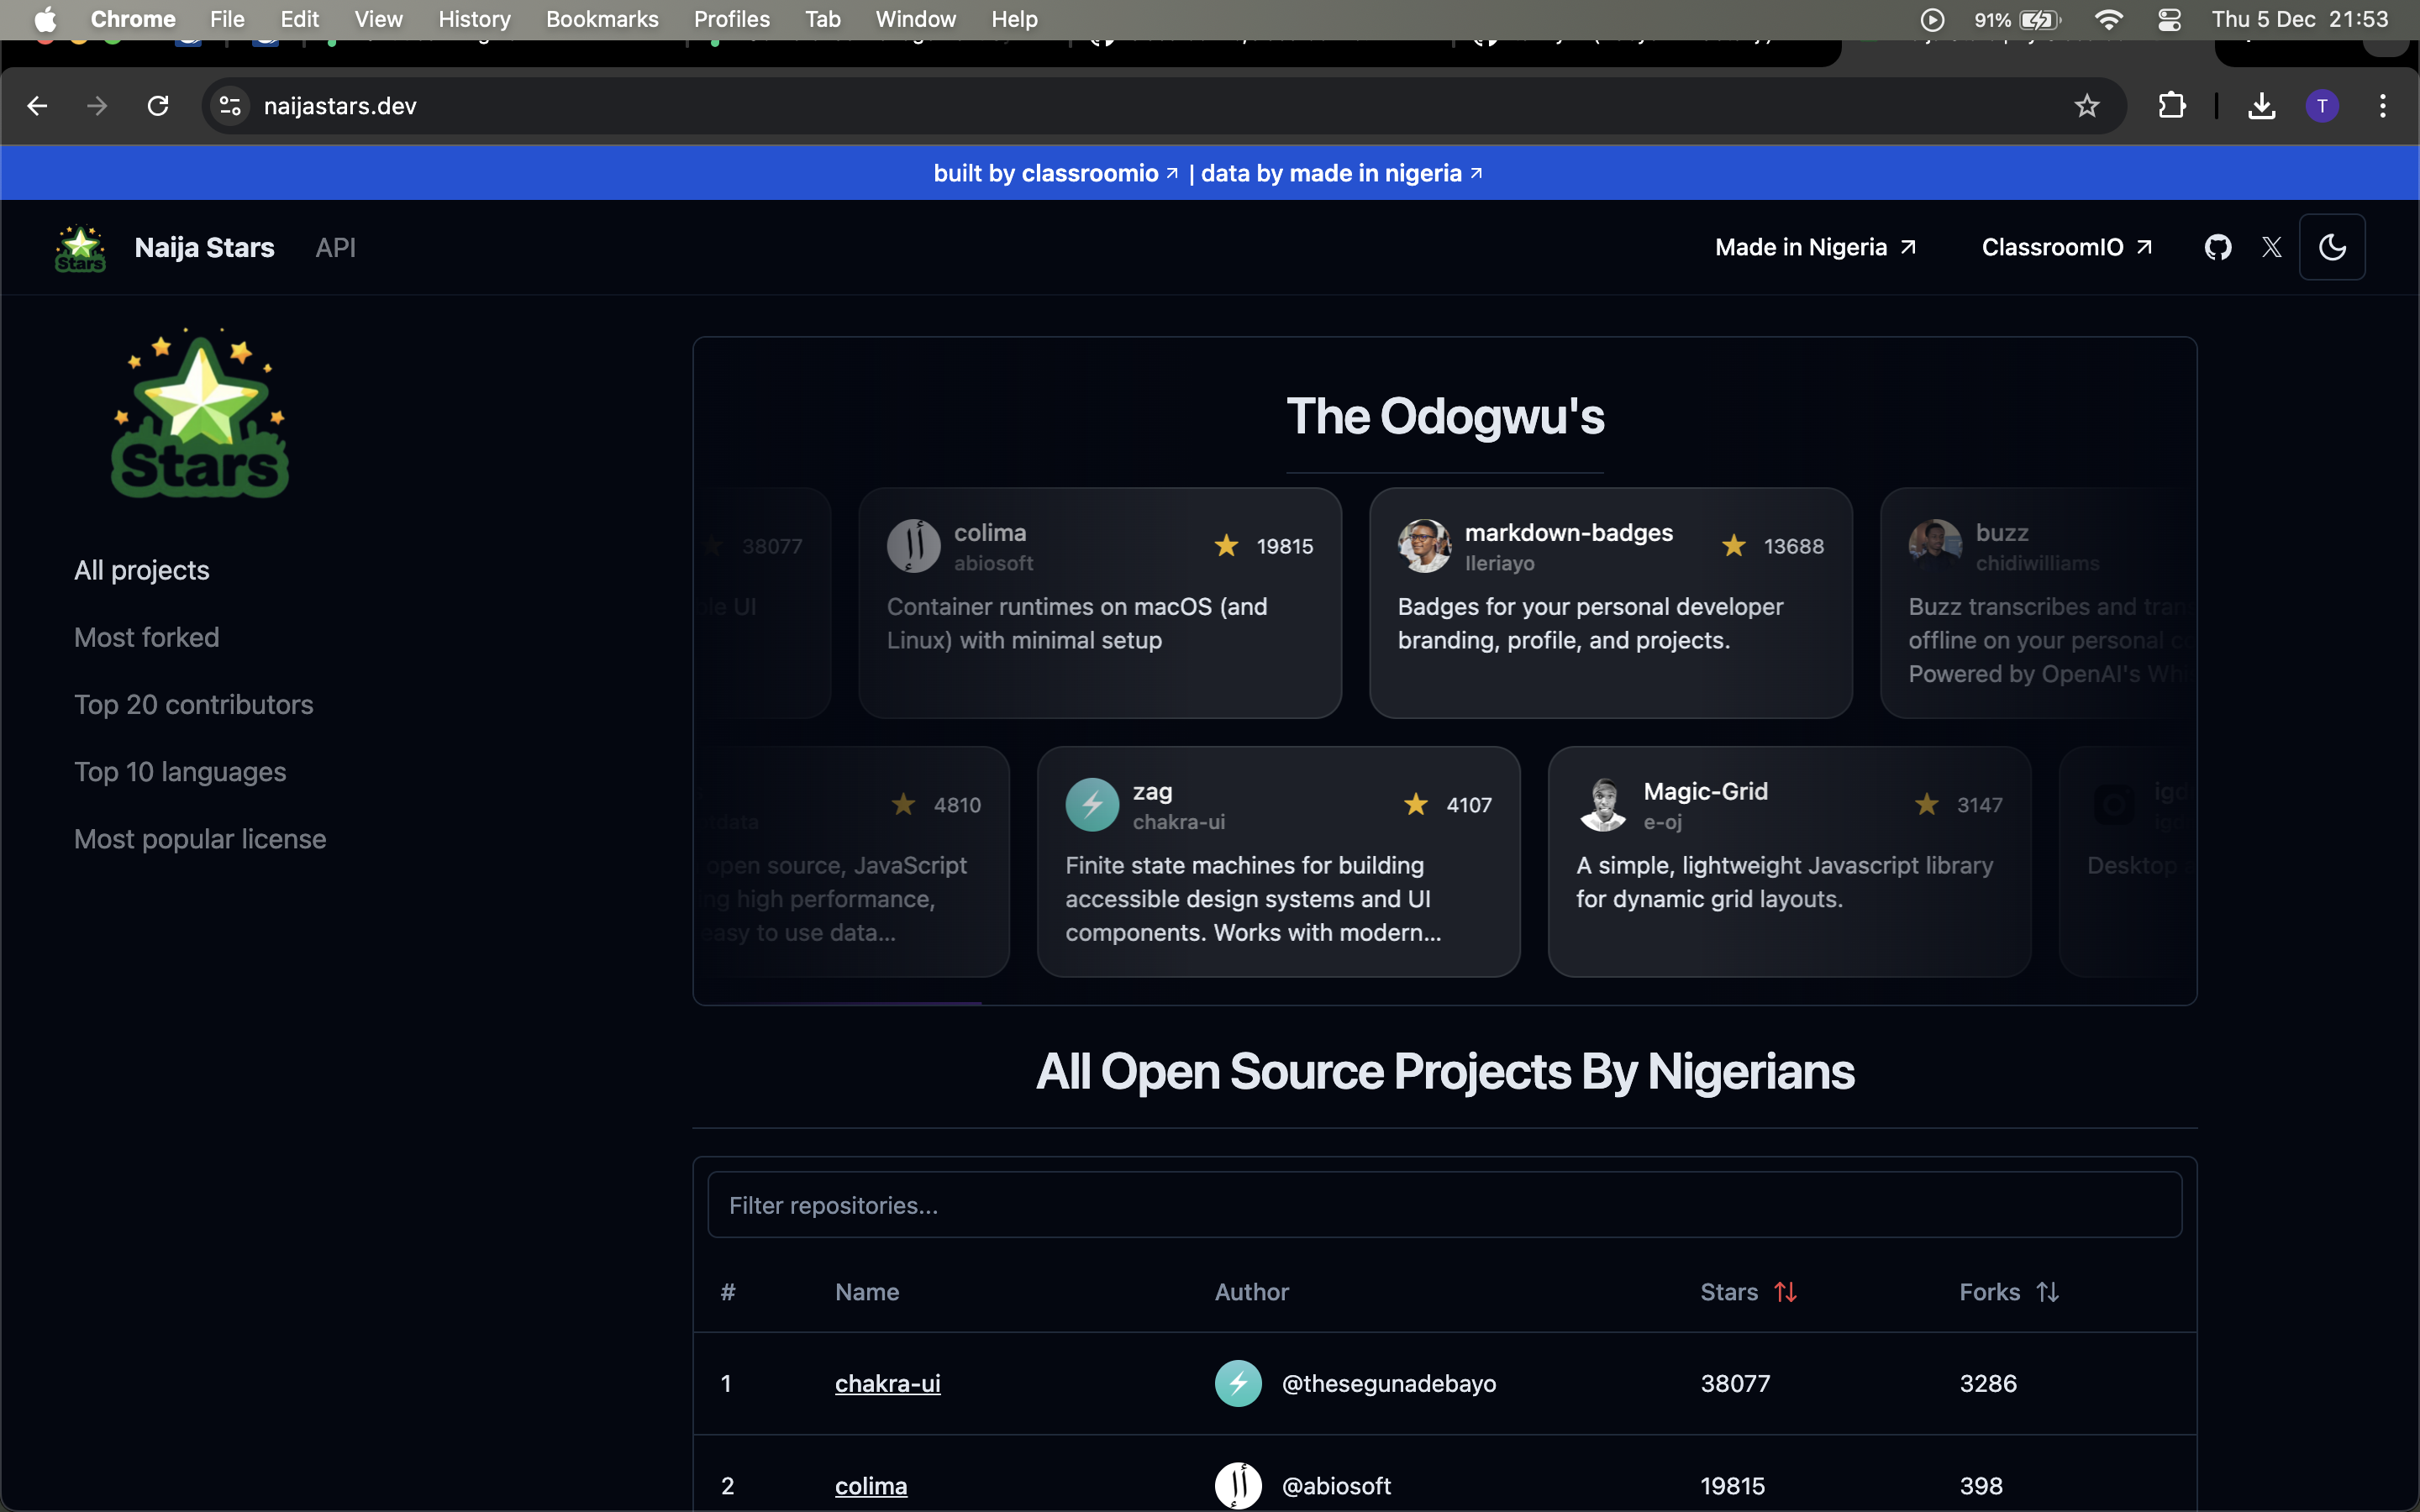
Task: Open the Magic-Grid featured card
Action: [x=1789, y=862]
